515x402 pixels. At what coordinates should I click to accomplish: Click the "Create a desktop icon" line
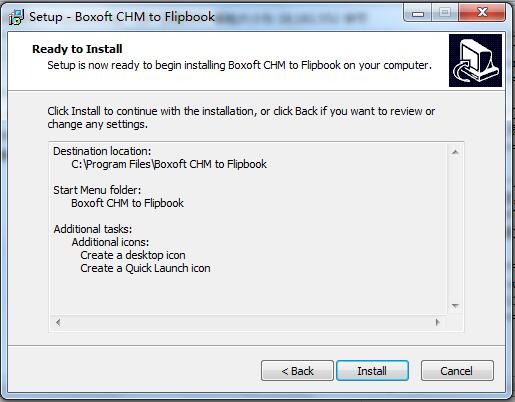pyautogui.click(x=133, y=255)
